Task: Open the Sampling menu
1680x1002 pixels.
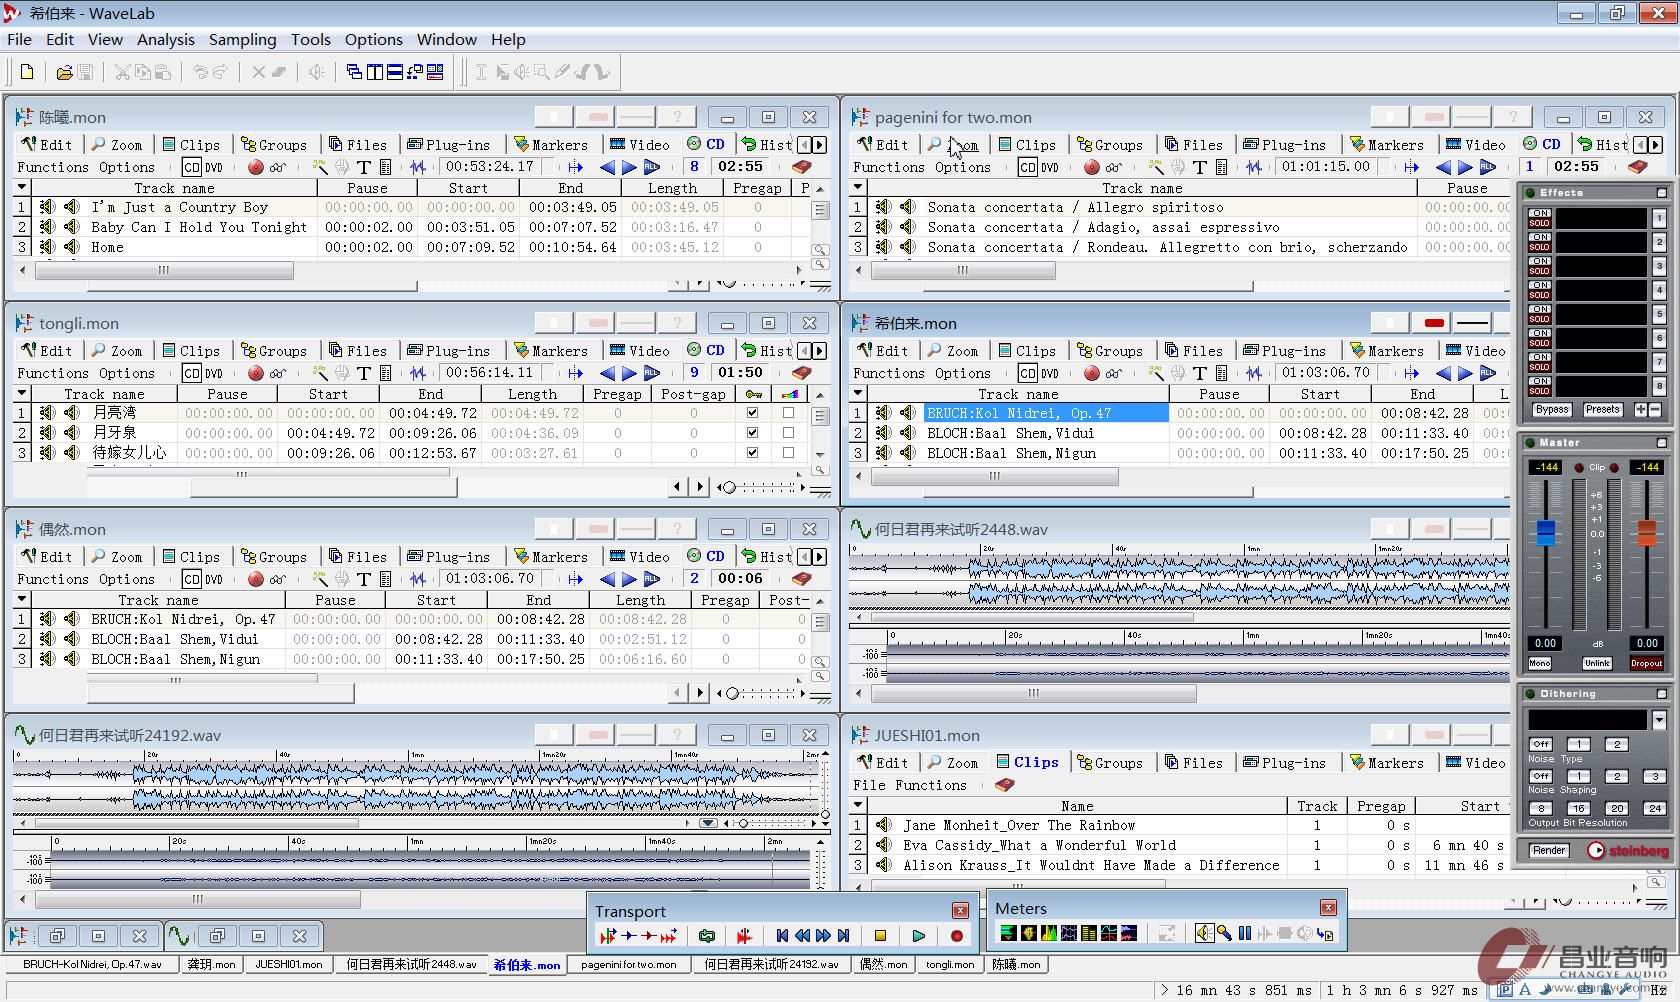Action: click(x=242, y=40)
